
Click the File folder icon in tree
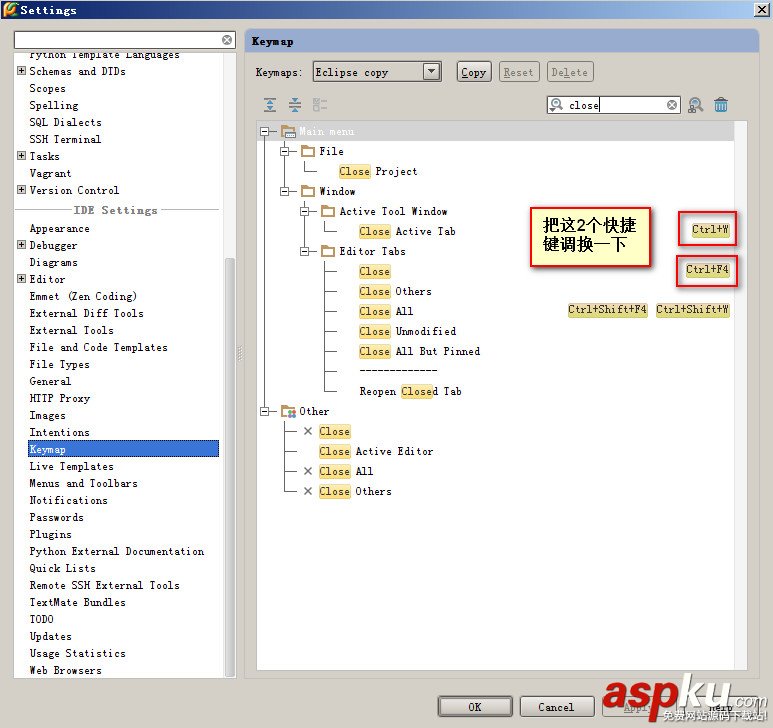(x=308, y=151)
